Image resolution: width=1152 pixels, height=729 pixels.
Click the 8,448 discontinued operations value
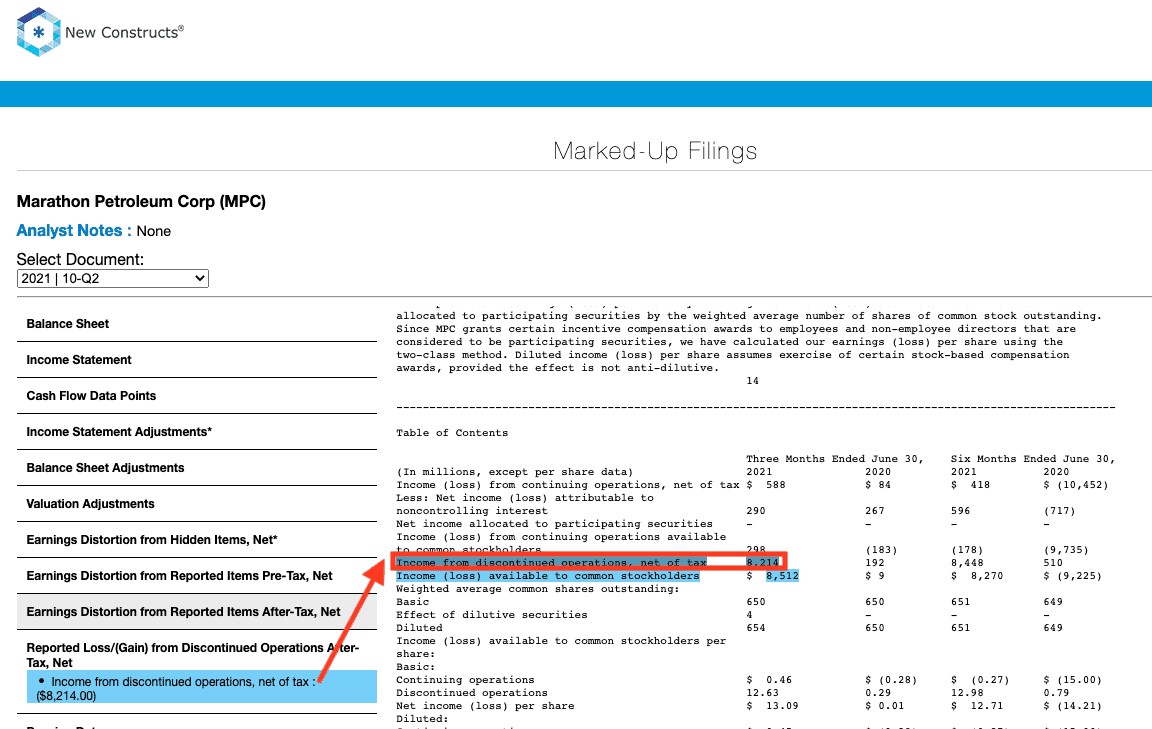(967, 563)
